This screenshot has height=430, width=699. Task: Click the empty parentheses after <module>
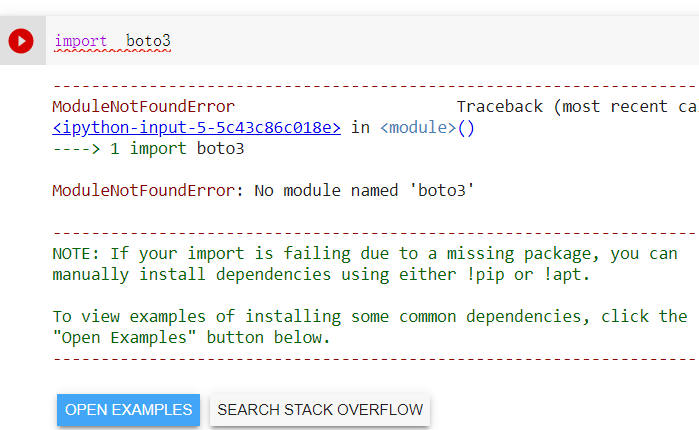pos(466,128)
